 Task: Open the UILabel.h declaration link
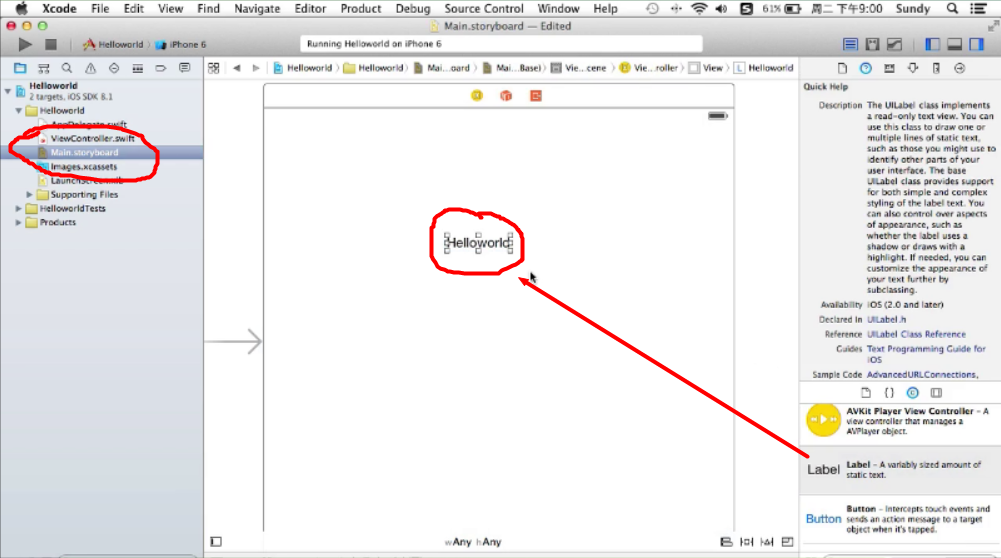point(886,319)
